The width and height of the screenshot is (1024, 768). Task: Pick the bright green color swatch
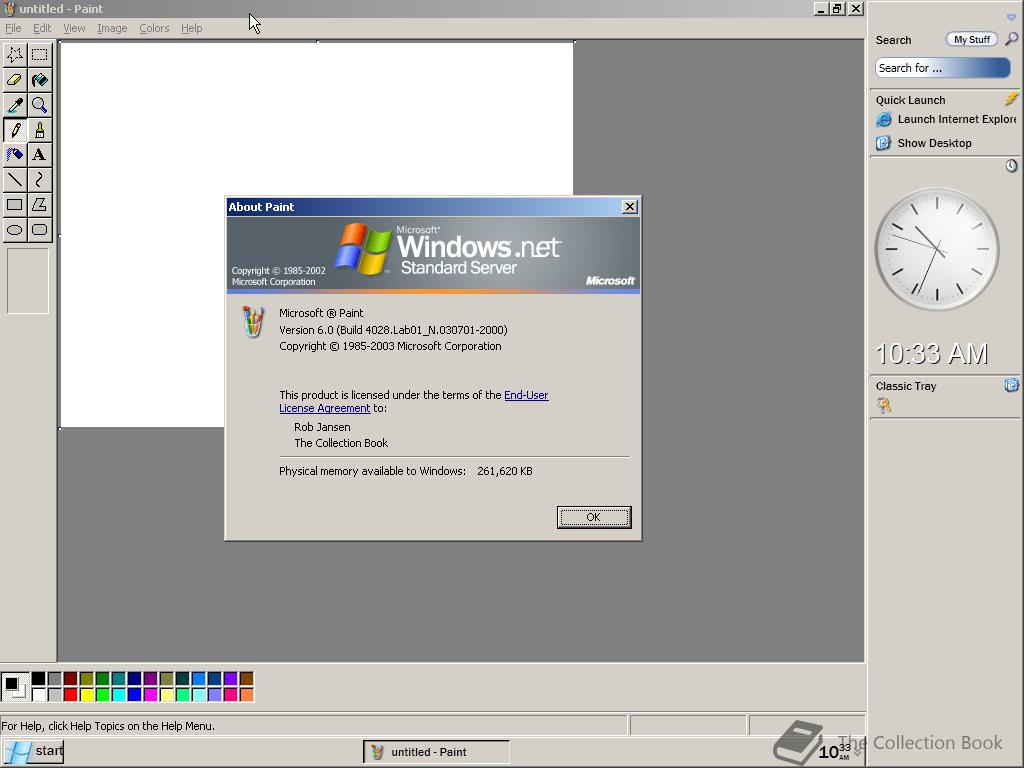pyautogui.click(x=103, y=694)
